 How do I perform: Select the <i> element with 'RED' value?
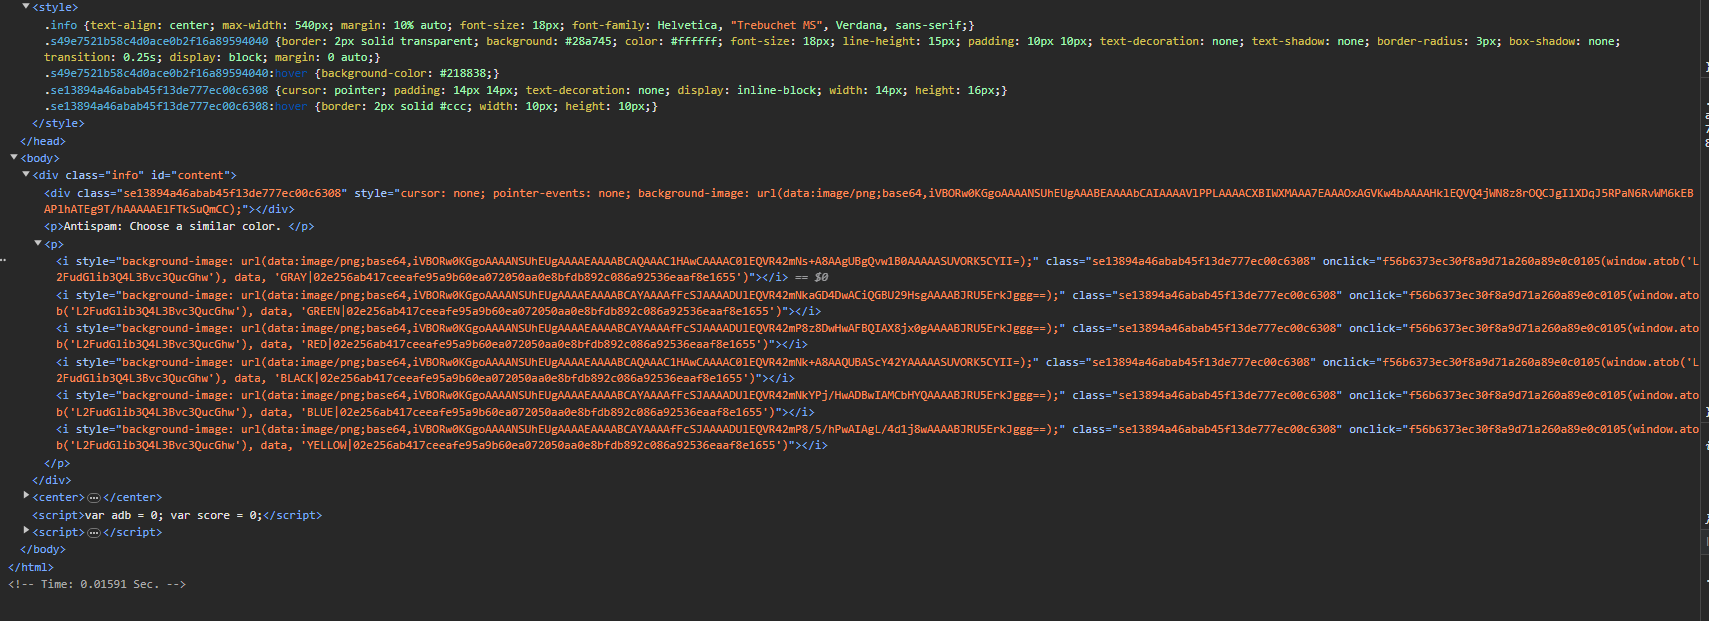pos(877,336)
